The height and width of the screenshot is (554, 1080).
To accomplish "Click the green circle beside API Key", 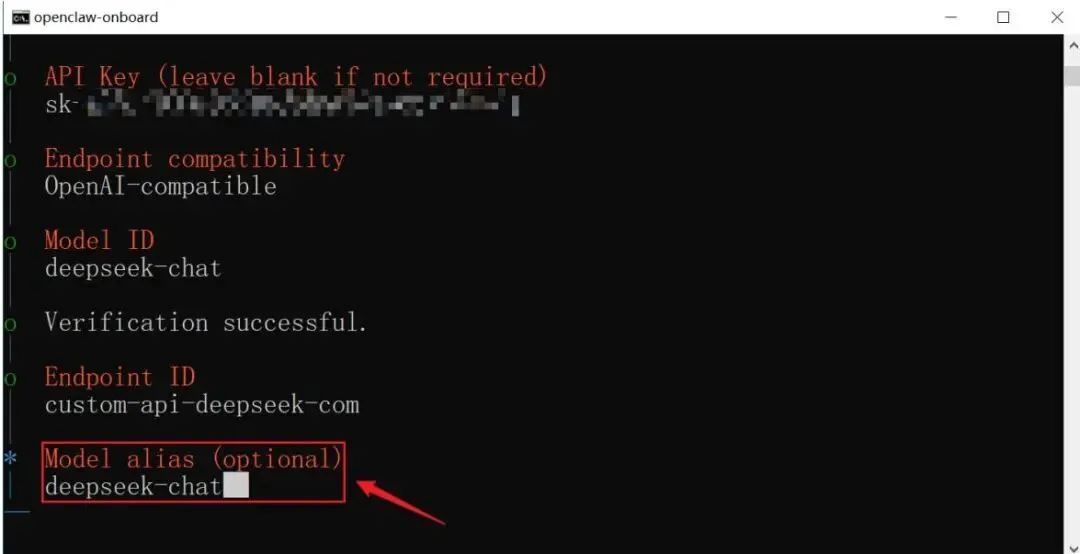I will pyautogui.click(x=10, y=78).
